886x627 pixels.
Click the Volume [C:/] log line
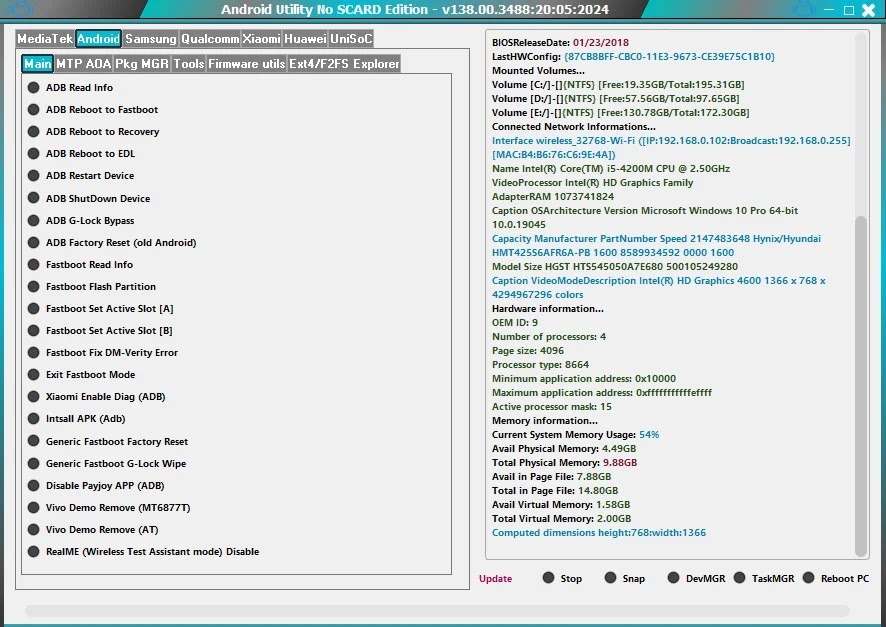pyautogui.click(x=618, y=85)
